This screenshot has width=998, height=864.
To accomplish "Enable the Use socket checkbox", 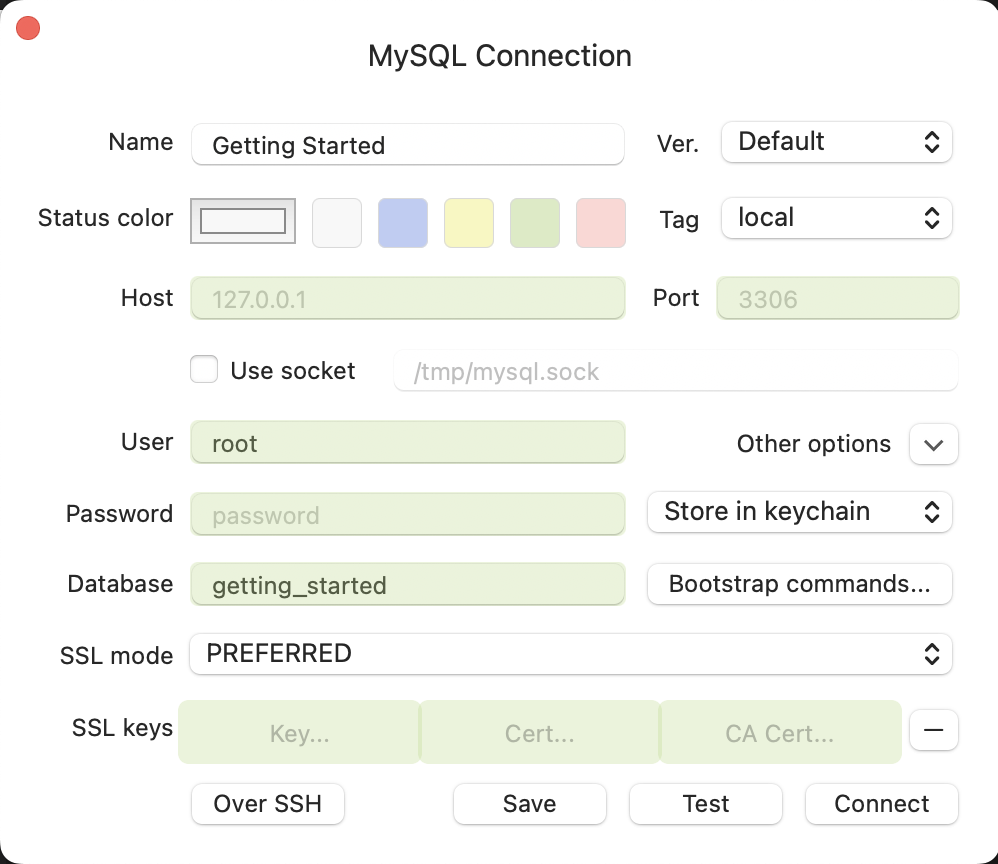I will 204,369.
